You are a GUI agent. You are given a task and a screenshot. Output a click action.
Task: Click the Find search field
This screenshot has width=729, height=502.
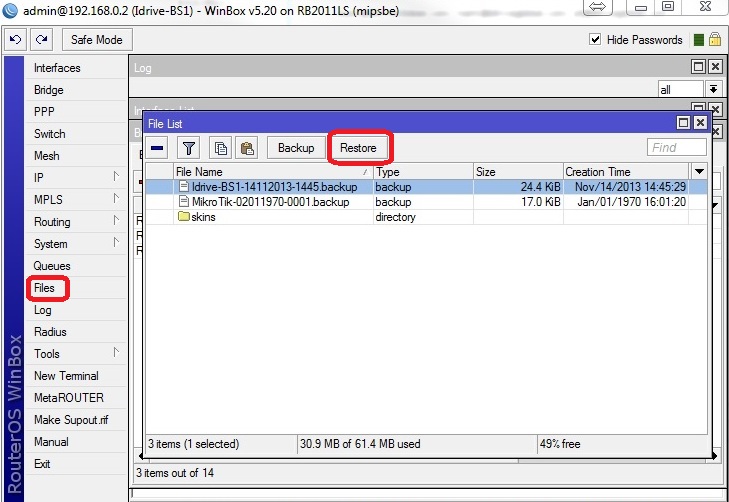676,148
